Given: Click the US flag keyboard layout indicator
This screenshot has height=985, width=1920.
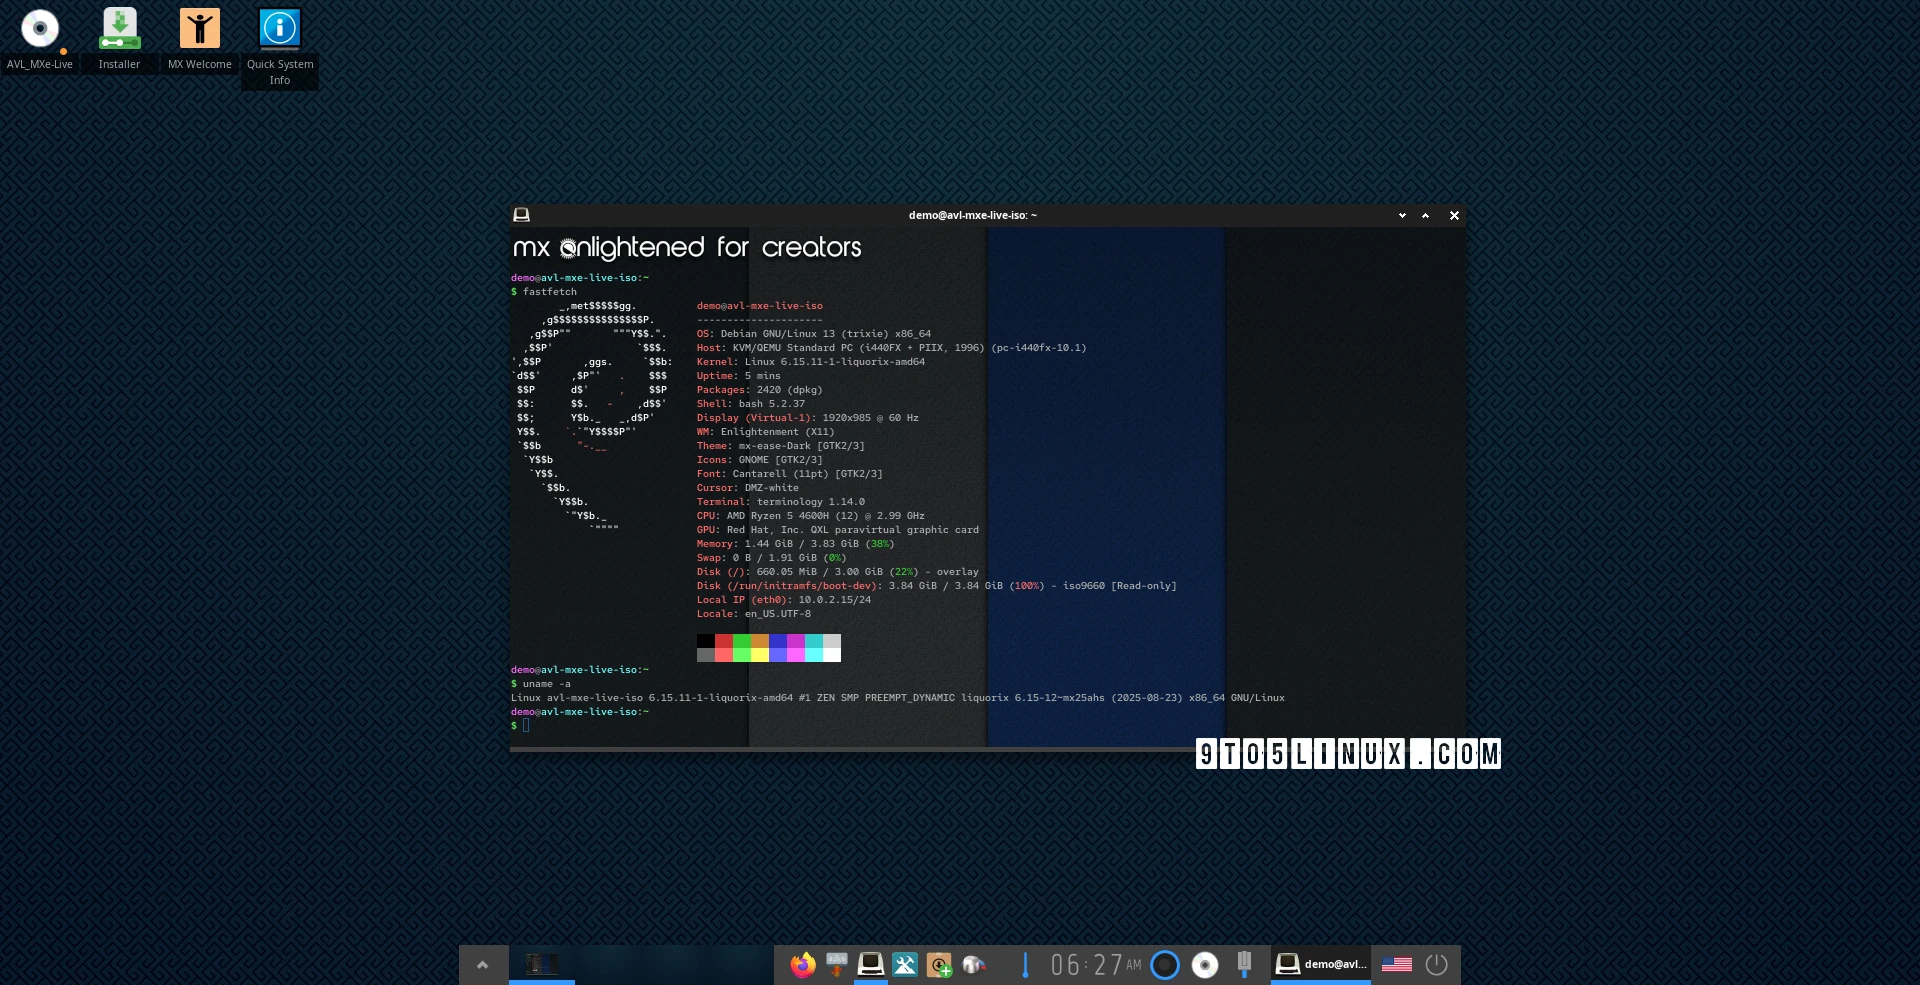Looking at the screenshot, I should (x=1396, y=965).
